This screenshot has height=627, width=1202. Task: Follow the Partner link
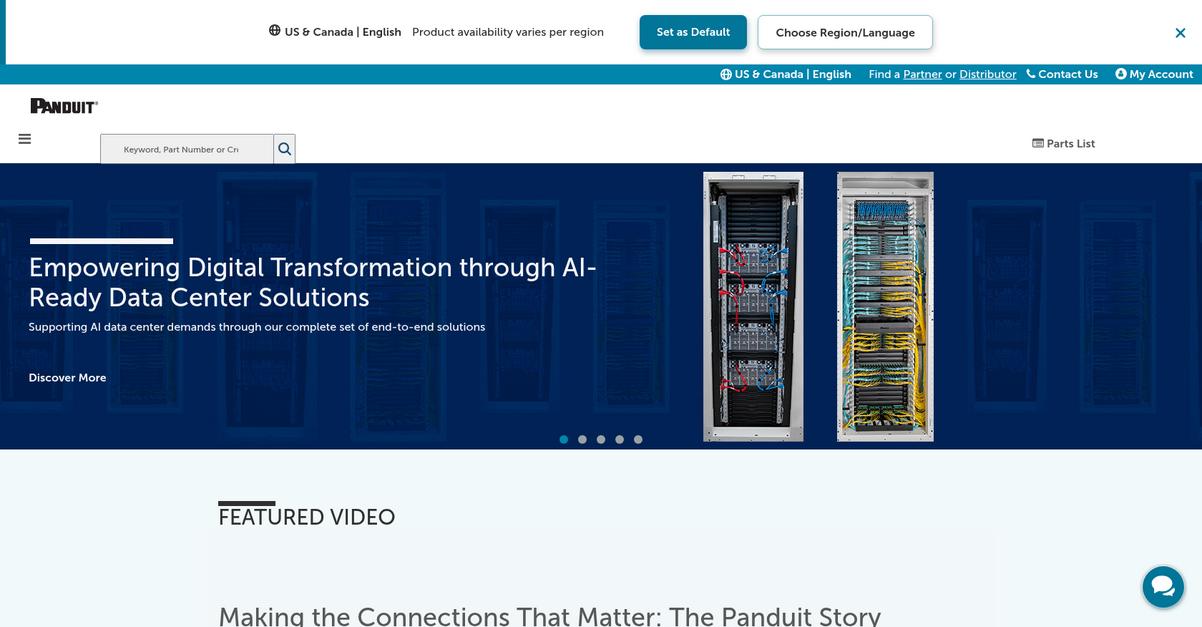coord(922,74)
